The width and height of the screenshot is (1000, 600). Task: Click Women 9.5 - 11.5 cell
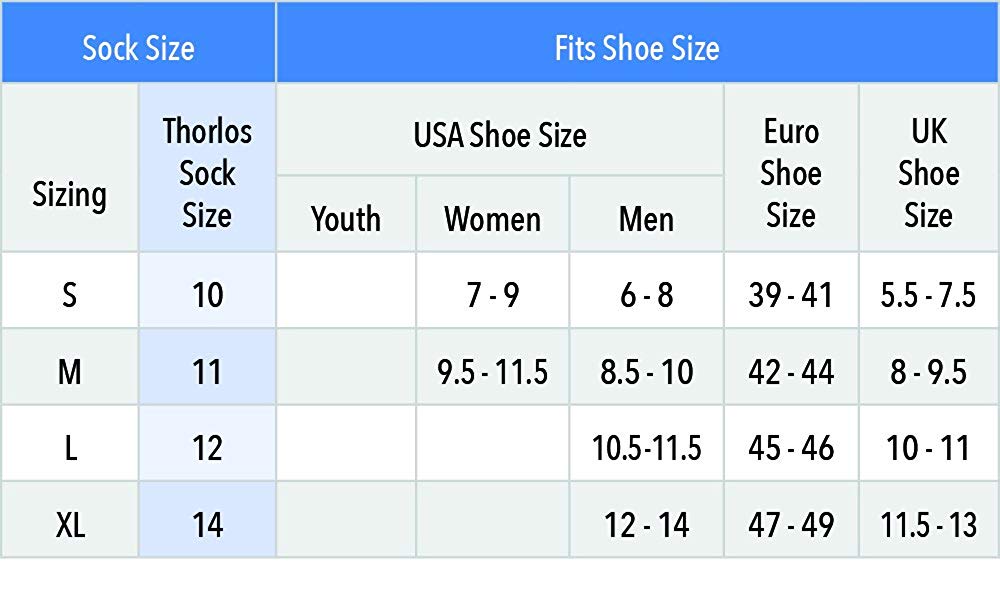tap(492, 367)
